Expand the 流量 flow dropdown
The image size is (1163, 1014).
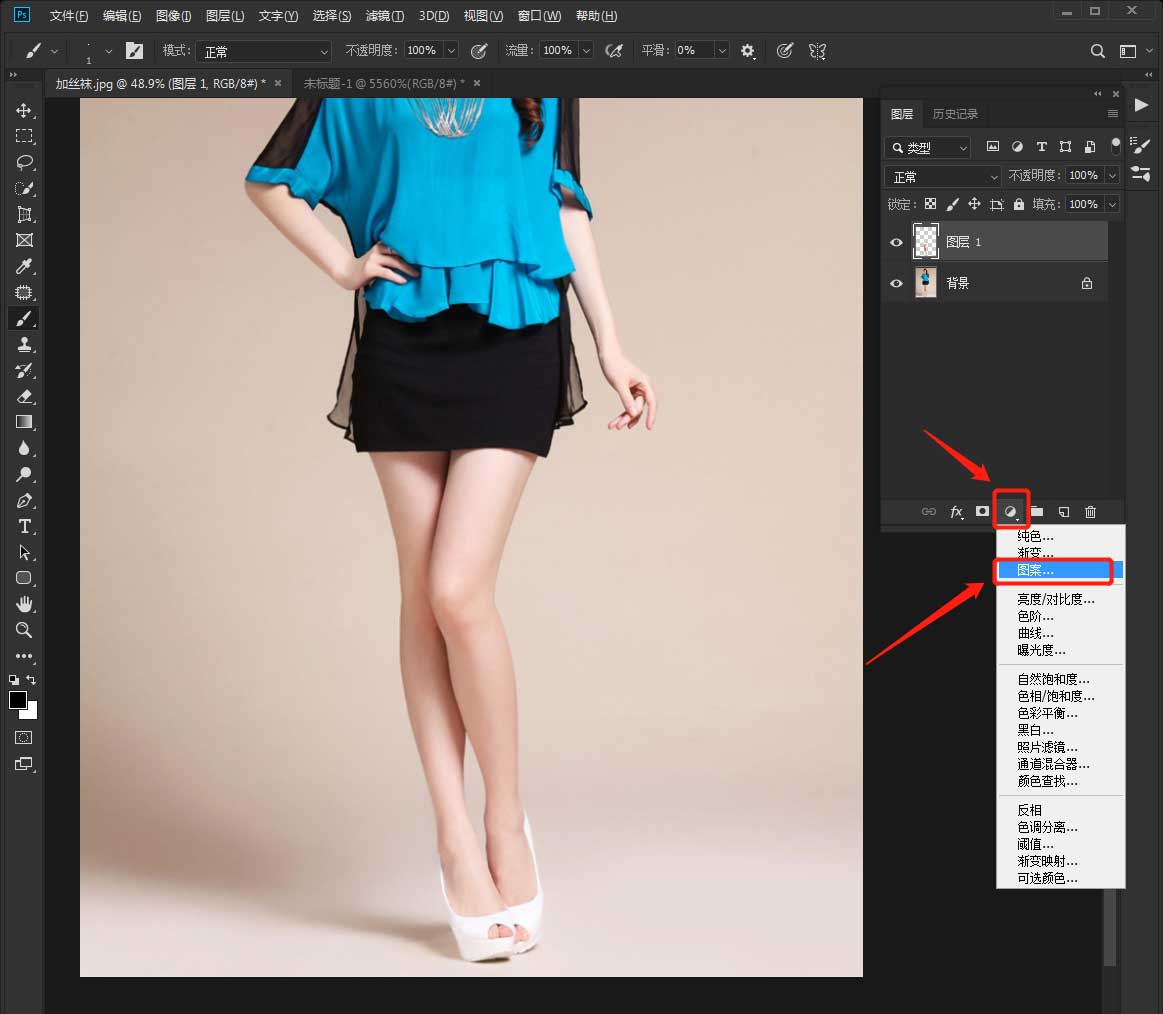(x=586, y=50)
